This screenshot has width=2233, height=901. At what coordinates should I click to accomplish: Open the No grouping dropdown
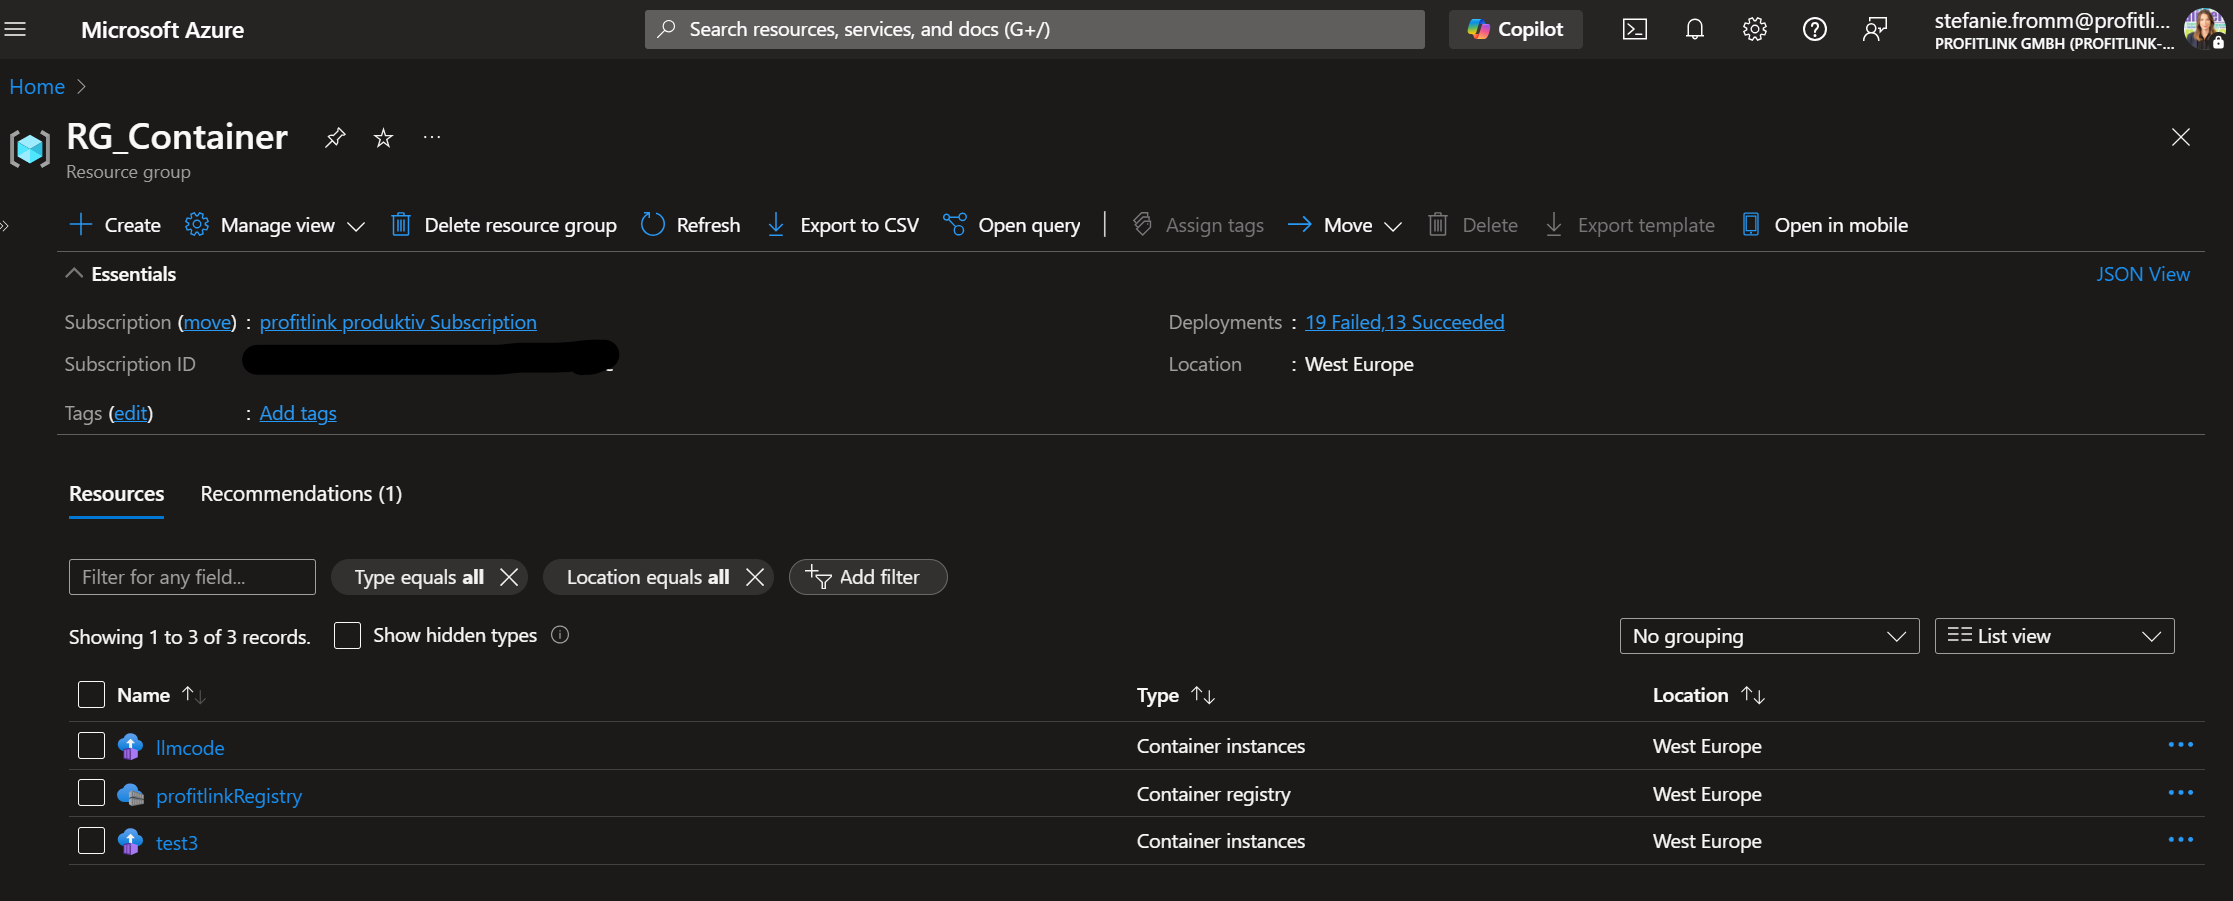pyautogui.click(x=1769, y=636)
